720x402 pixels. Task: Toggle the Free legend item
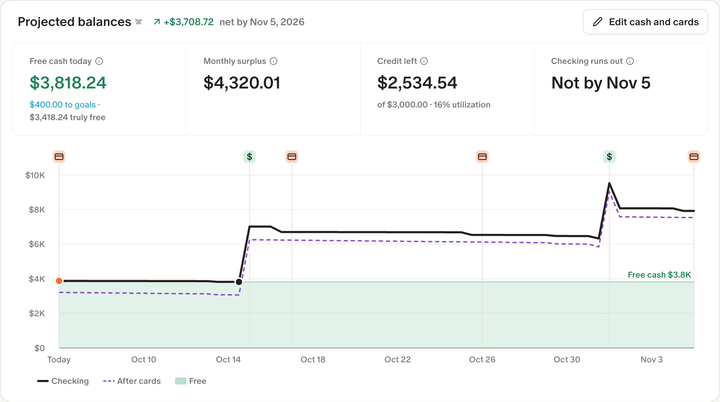191,381
